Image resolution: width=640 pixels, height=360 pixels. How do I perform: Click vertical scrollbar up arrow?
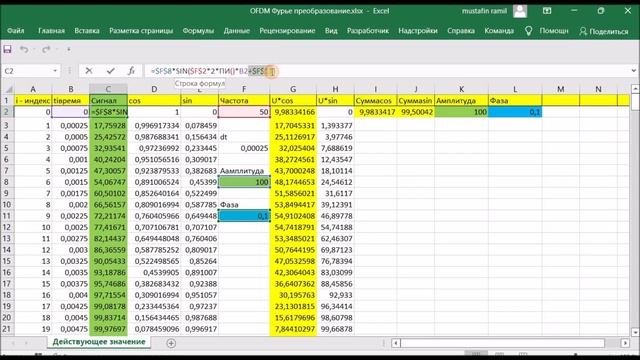[x=635, y=89]
